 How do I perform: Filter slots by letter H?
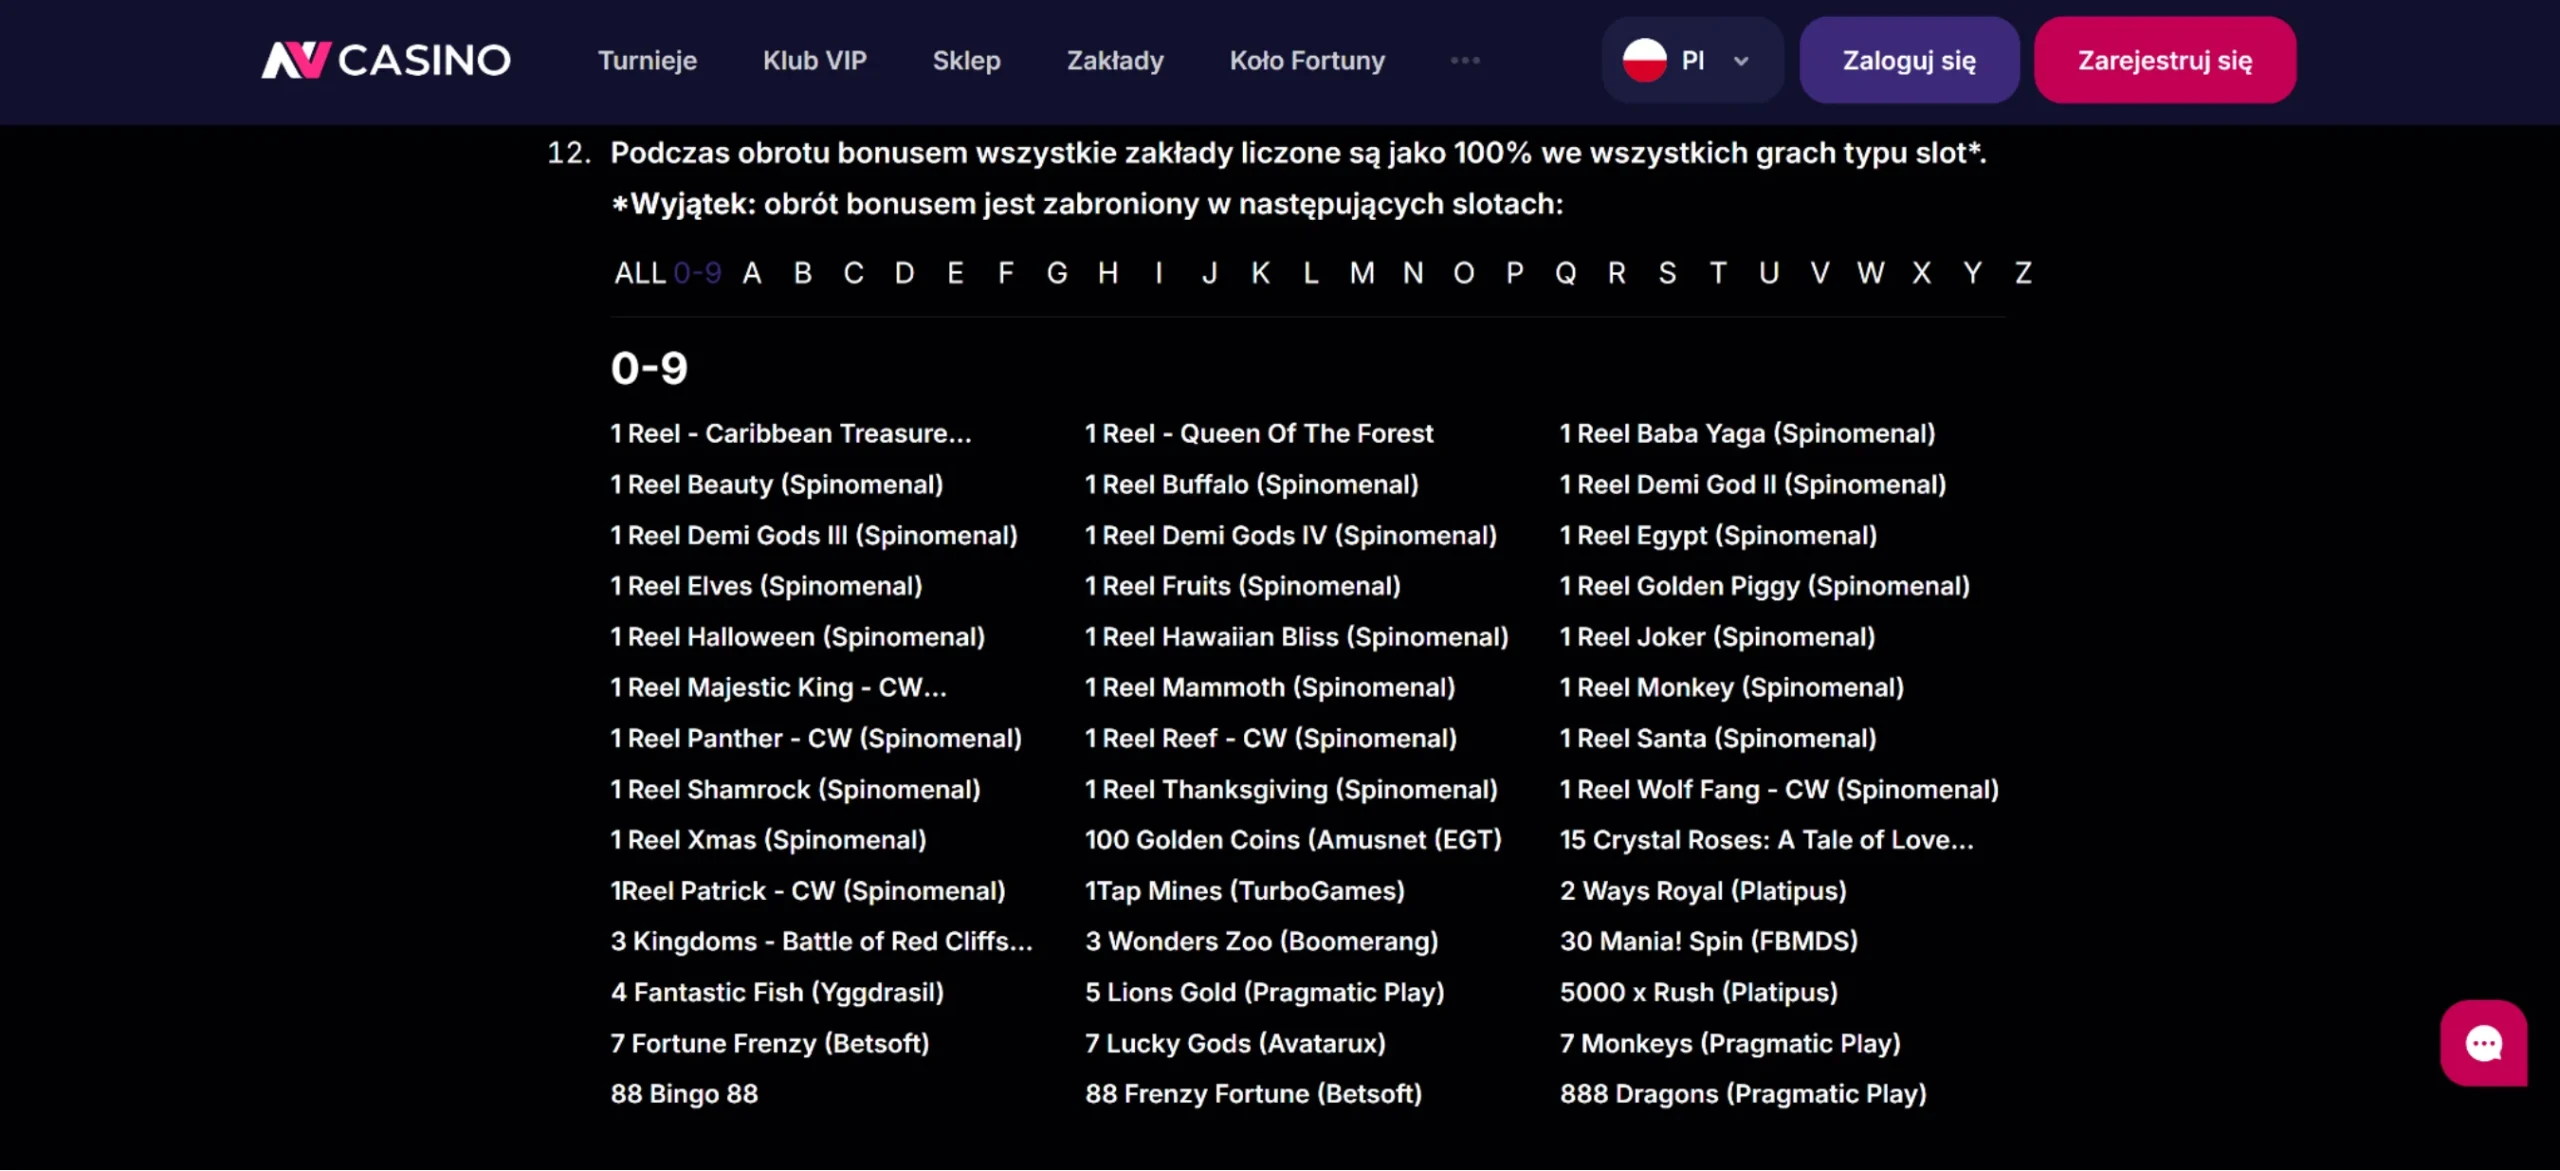[1108, 273]
